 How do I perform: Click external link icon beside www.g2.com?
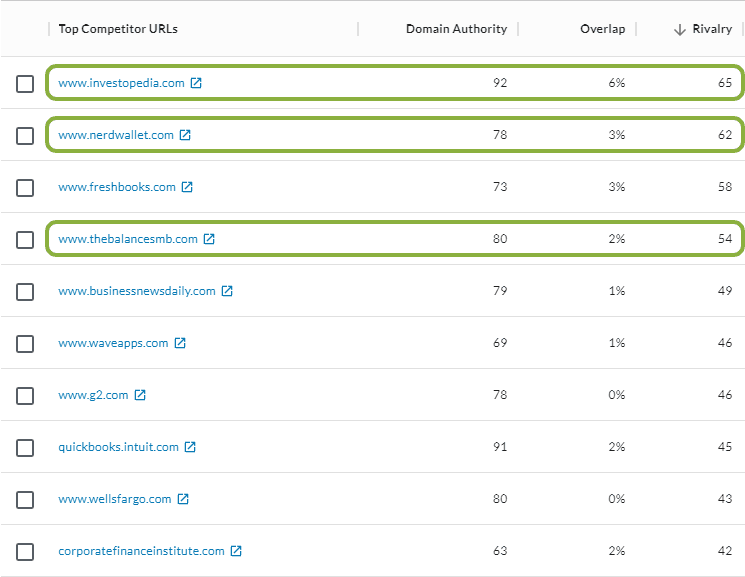pos(140,395)
